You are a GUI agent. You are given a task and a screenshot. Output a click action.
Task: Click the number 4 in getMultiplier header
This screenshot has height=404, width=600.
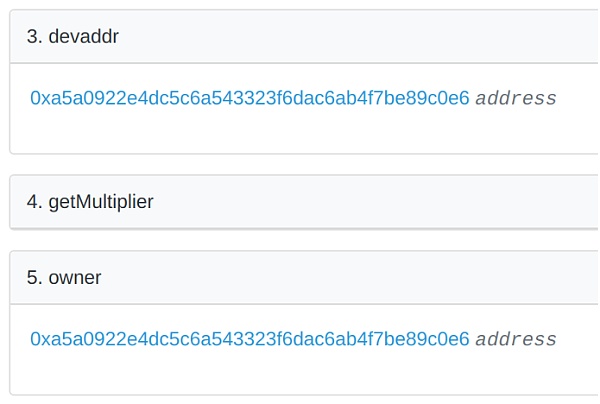[32, 202]
